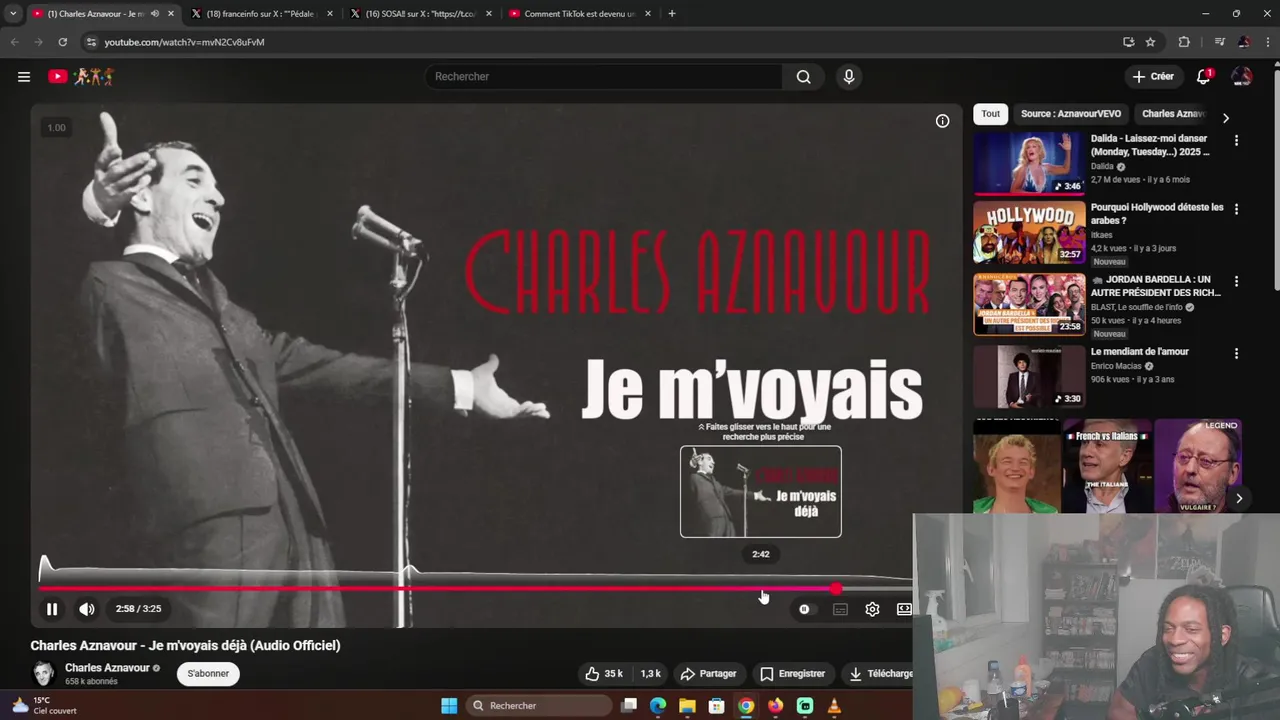Like the video with thumbs up

(x=603, y=674)
